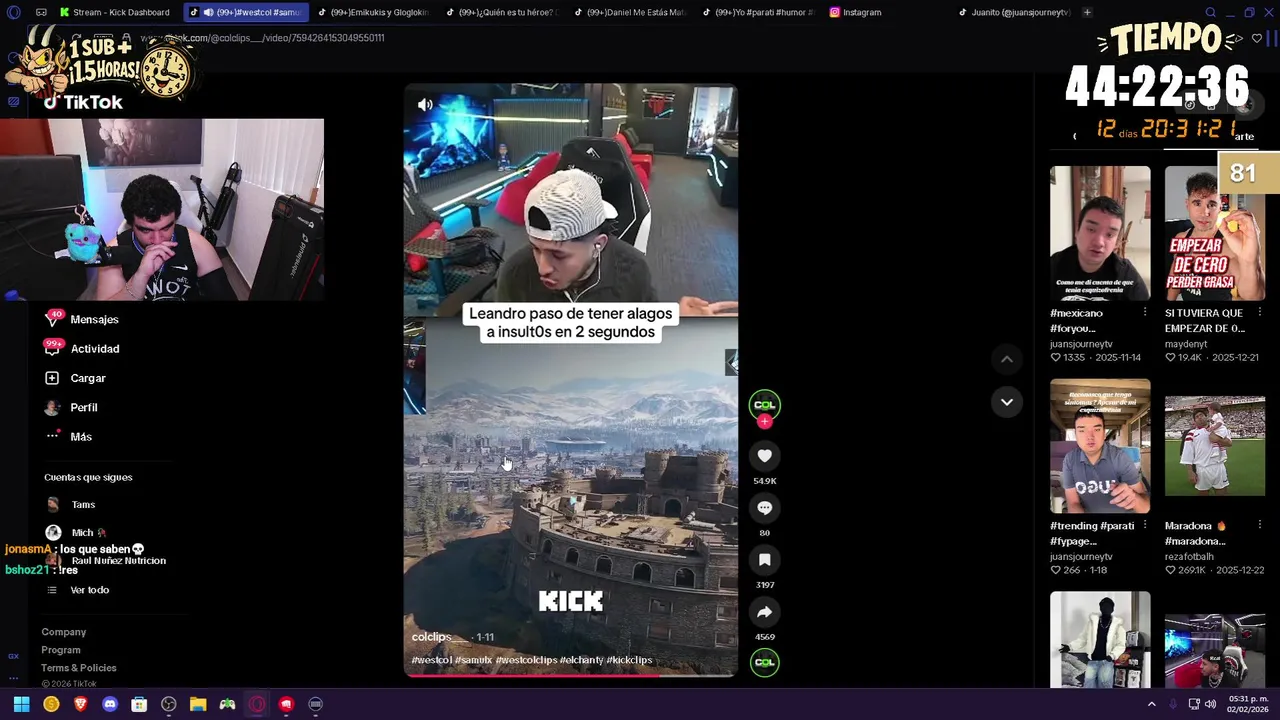1280x720 pixels.
Task: Open the #mexicano #foryou video thumbnail
Action: (x=1100, y=233)
